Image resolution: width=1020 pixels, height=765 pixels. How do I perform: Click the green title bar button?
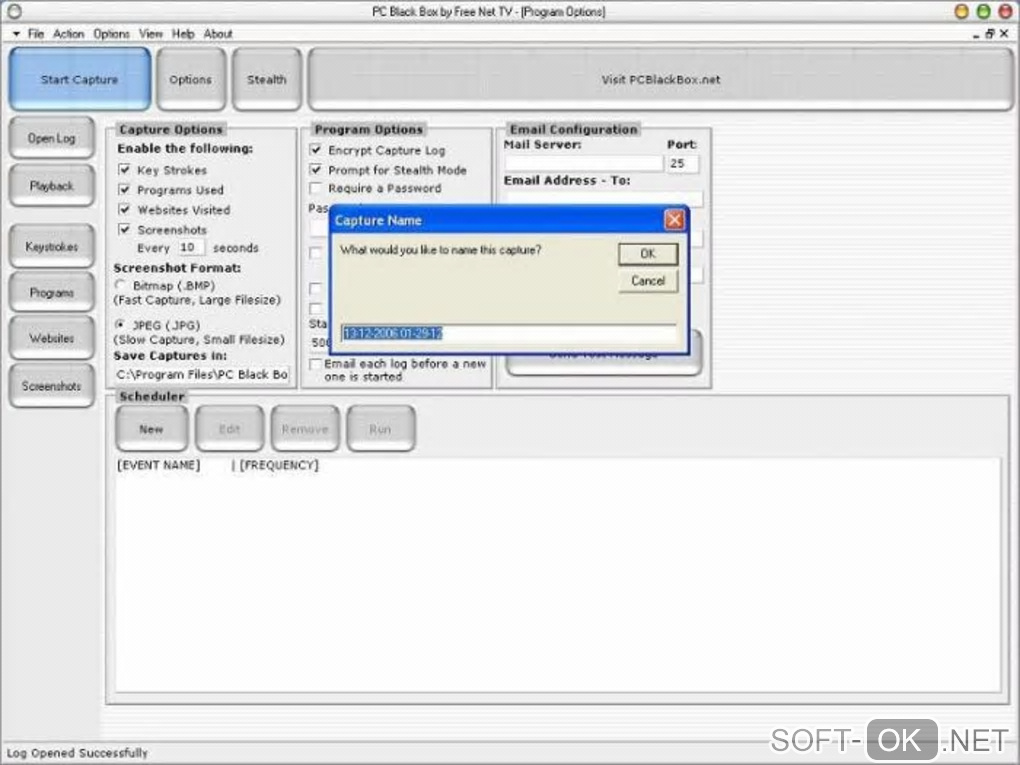[983, 11]
